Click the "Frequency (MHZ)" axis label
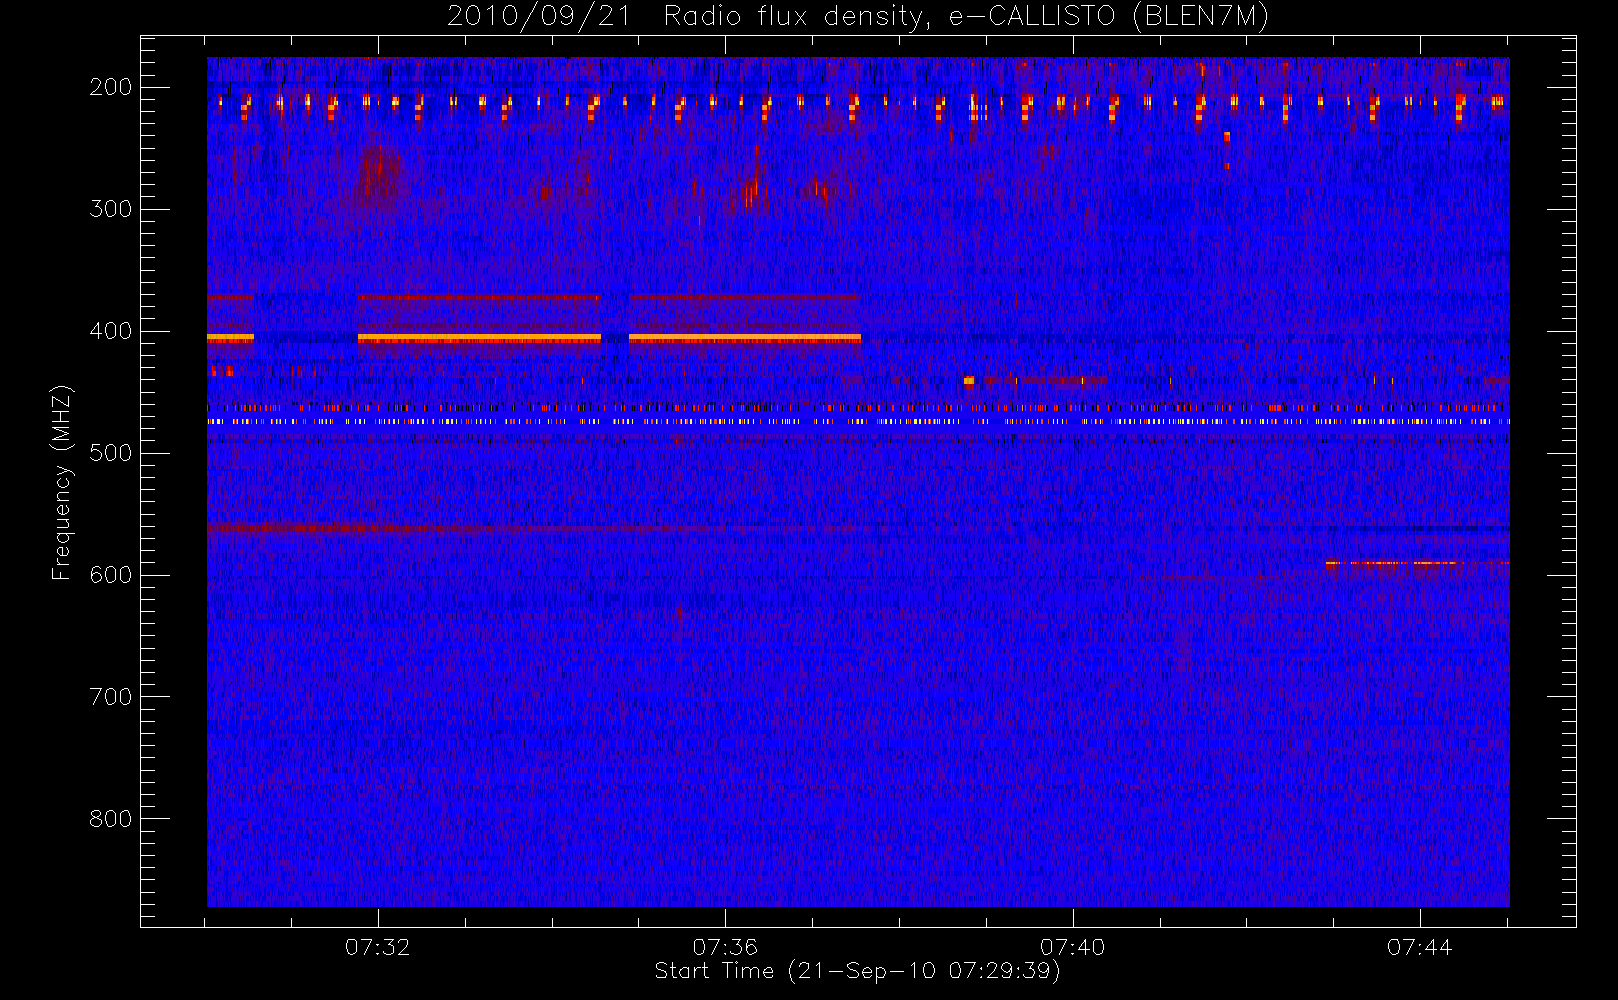 pyautogui.click(x=62, y=482)
